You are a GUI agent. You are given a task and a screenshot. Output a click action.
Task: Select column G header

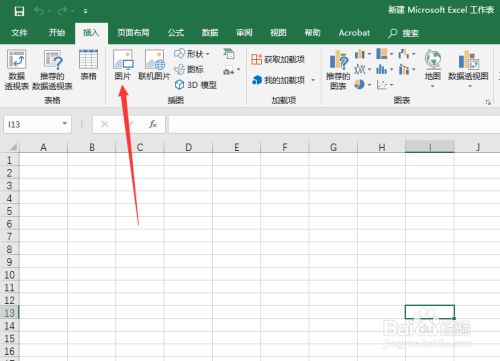tap(333, 147)
